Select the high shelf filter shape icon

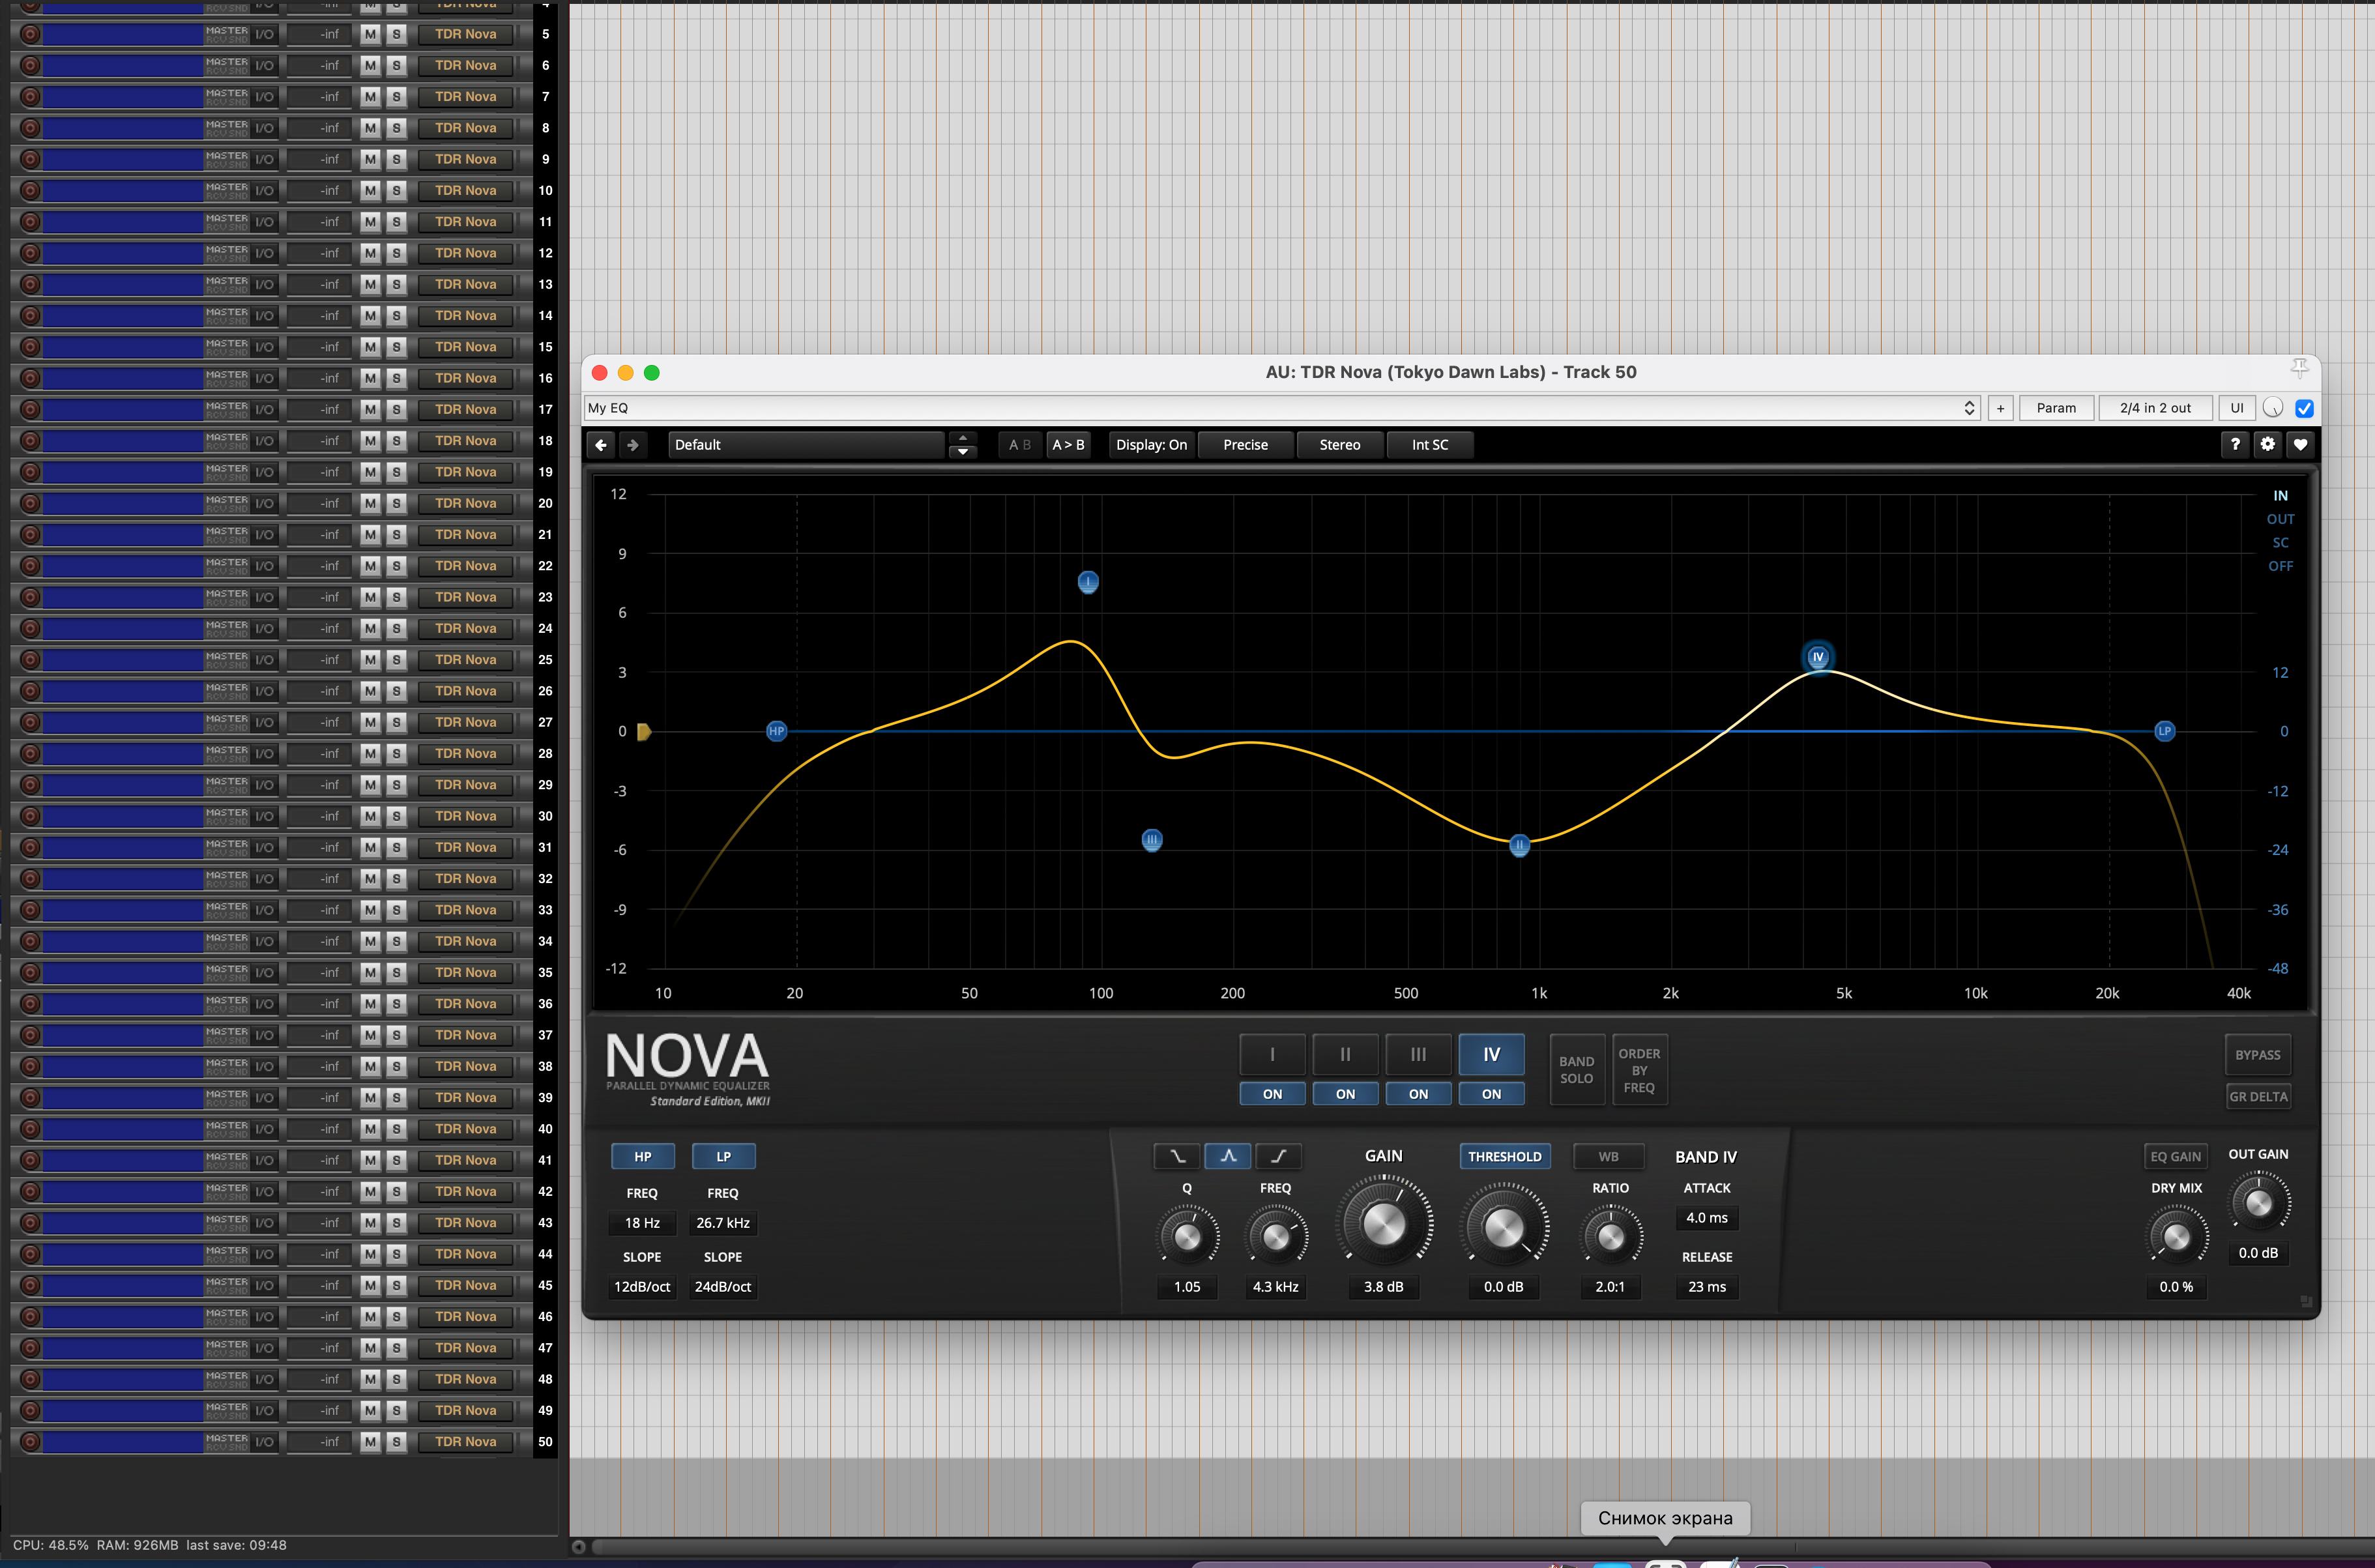(1278, 1156)
